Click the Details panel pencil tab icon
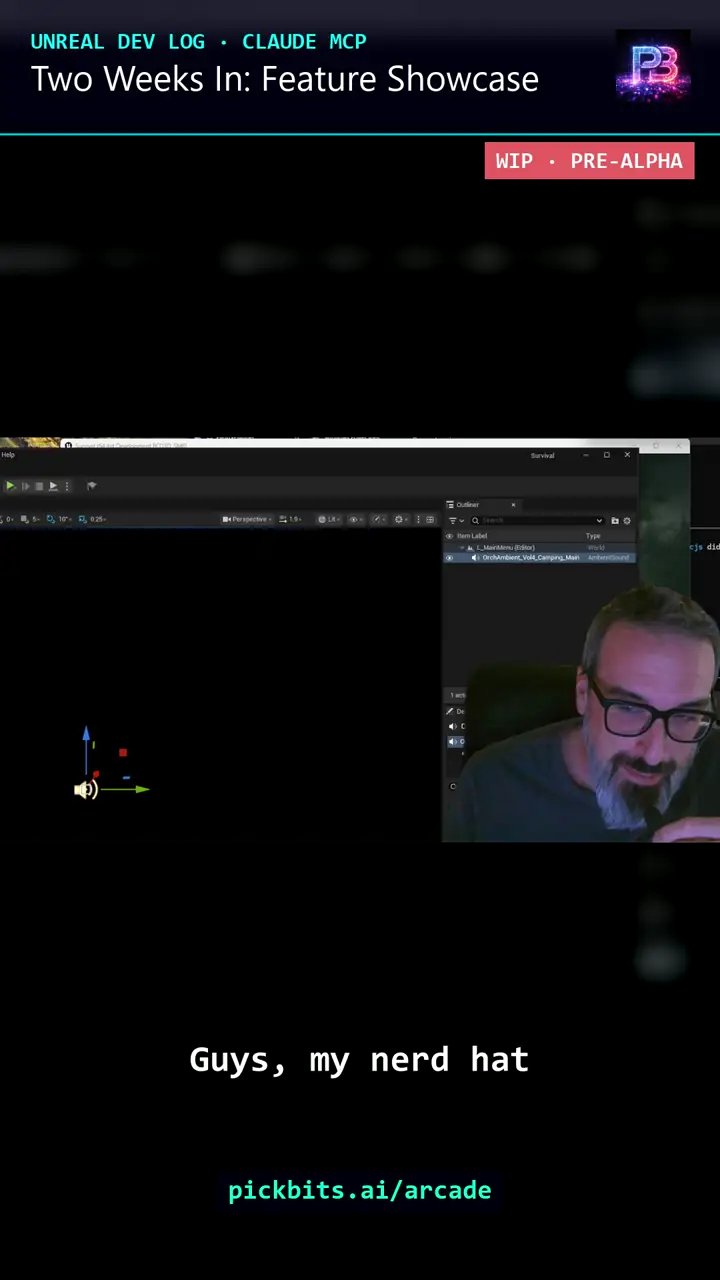The image size is (720, 1280). tap(449, 711)
